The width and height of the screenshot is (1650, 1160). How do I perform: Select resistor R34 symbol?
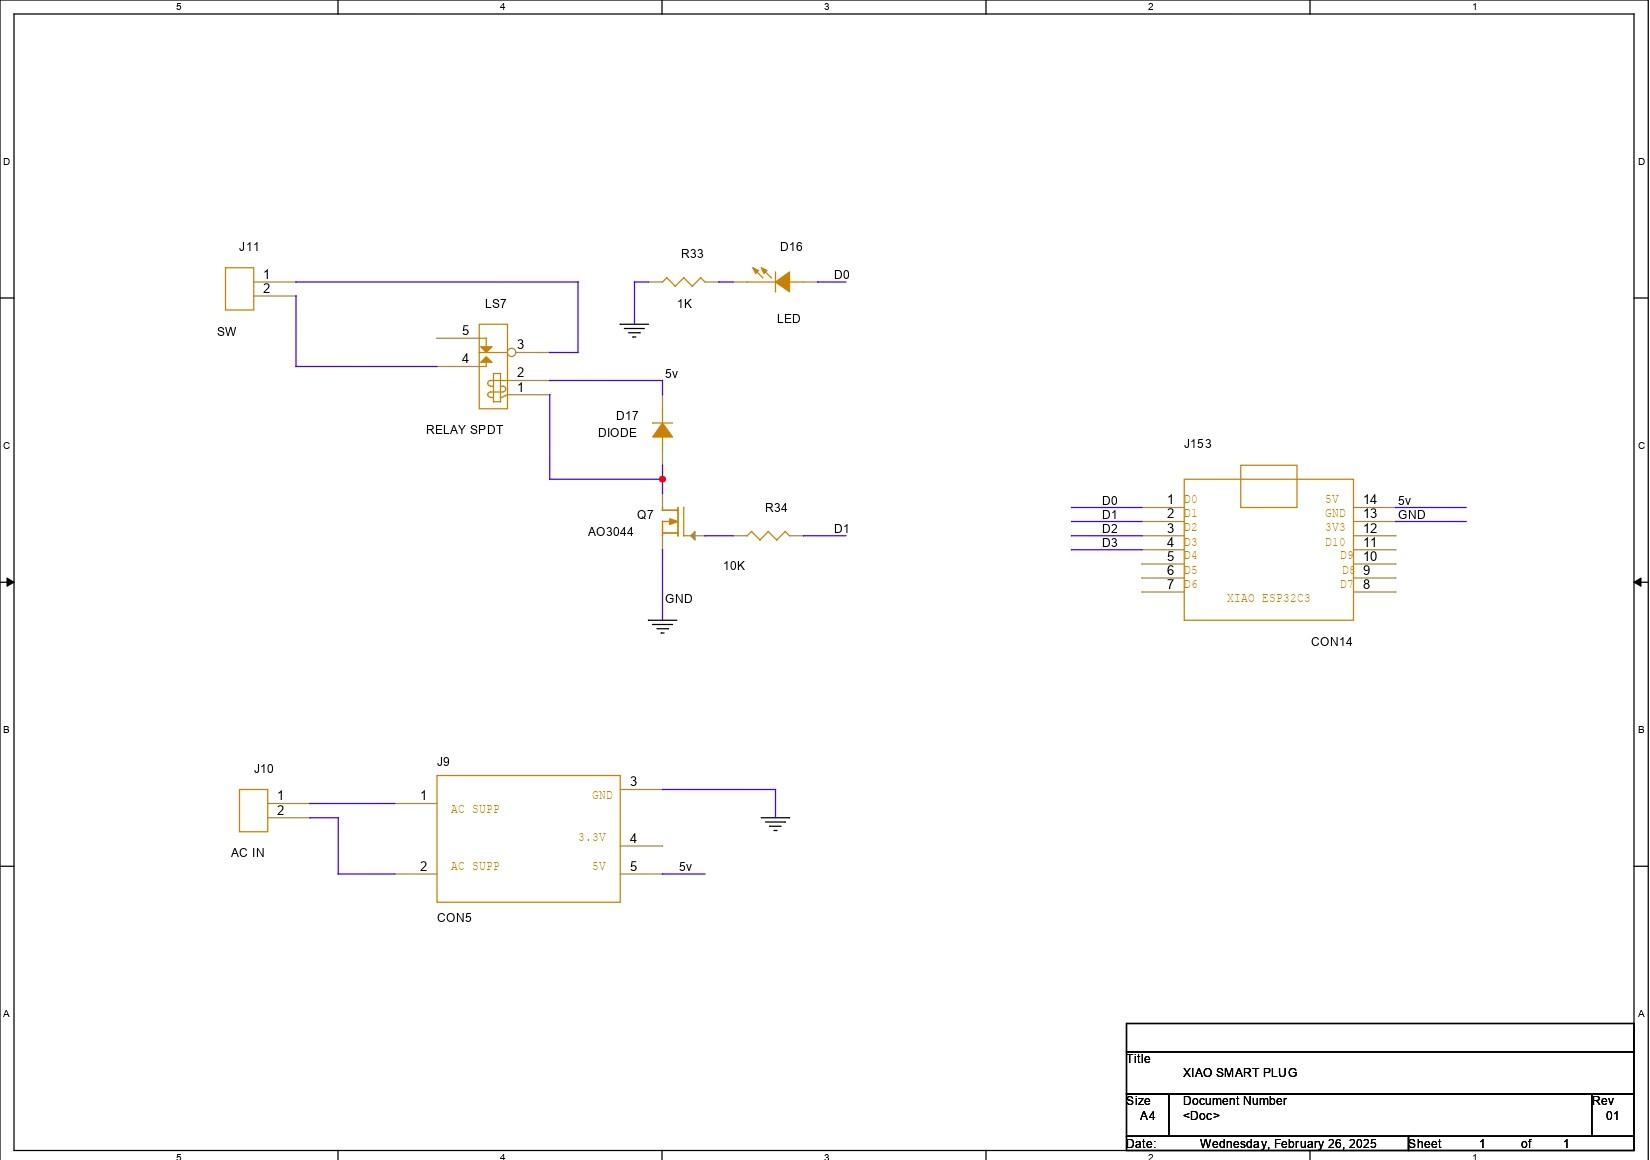pyautogui.click(x=769, y=536)
